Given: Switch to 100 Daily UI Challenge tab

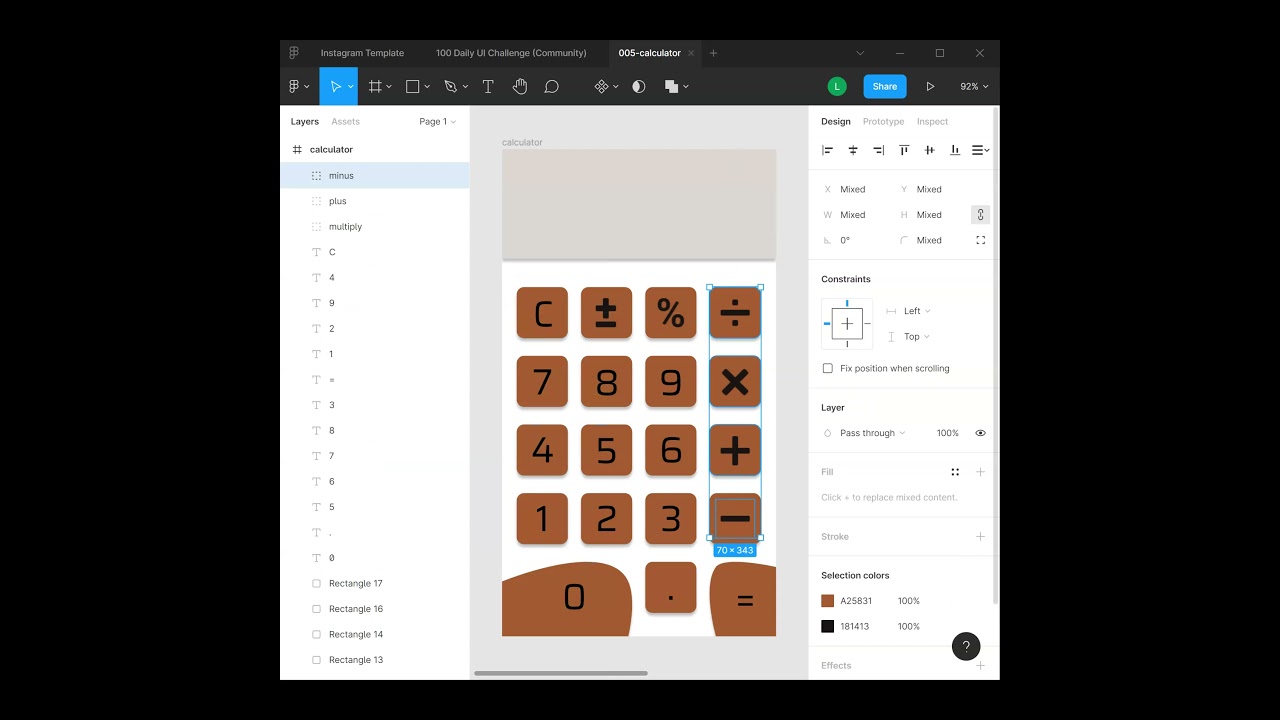Looking at the screenshot, I should point(511,53).
